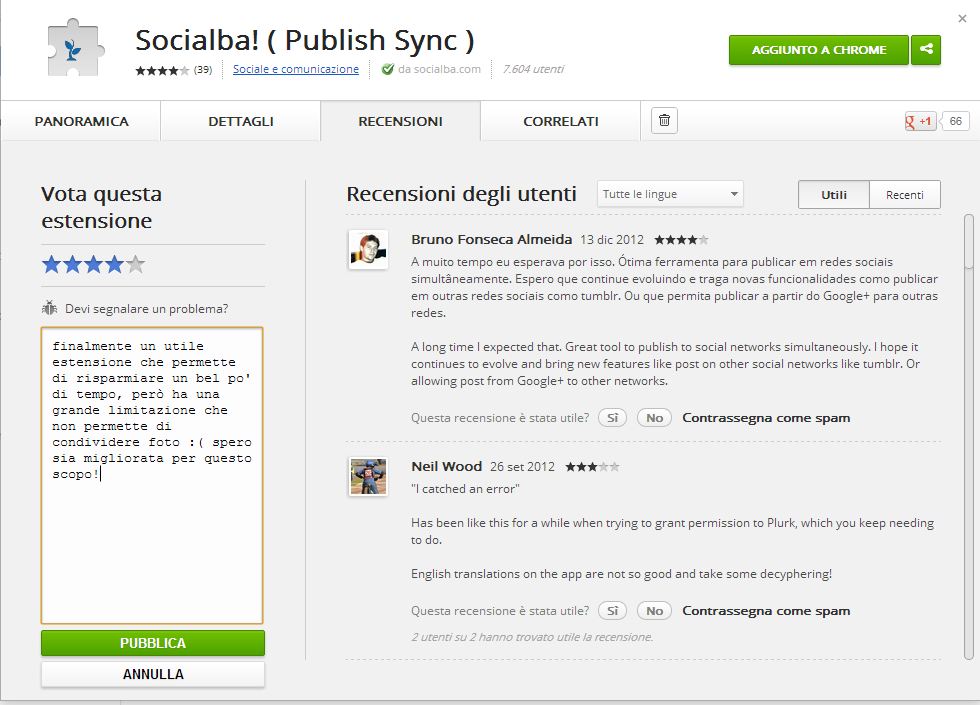This screenshot has width=980, height=705.
Task: Flag Neil Wood's review as spam
Action: [766, 611]
